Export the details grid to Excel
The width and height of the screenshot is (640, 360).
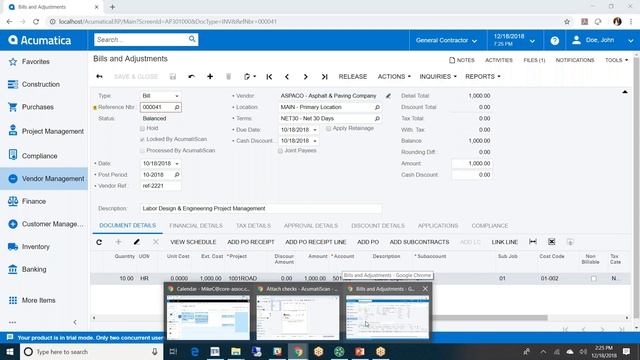tap(551, 242)
